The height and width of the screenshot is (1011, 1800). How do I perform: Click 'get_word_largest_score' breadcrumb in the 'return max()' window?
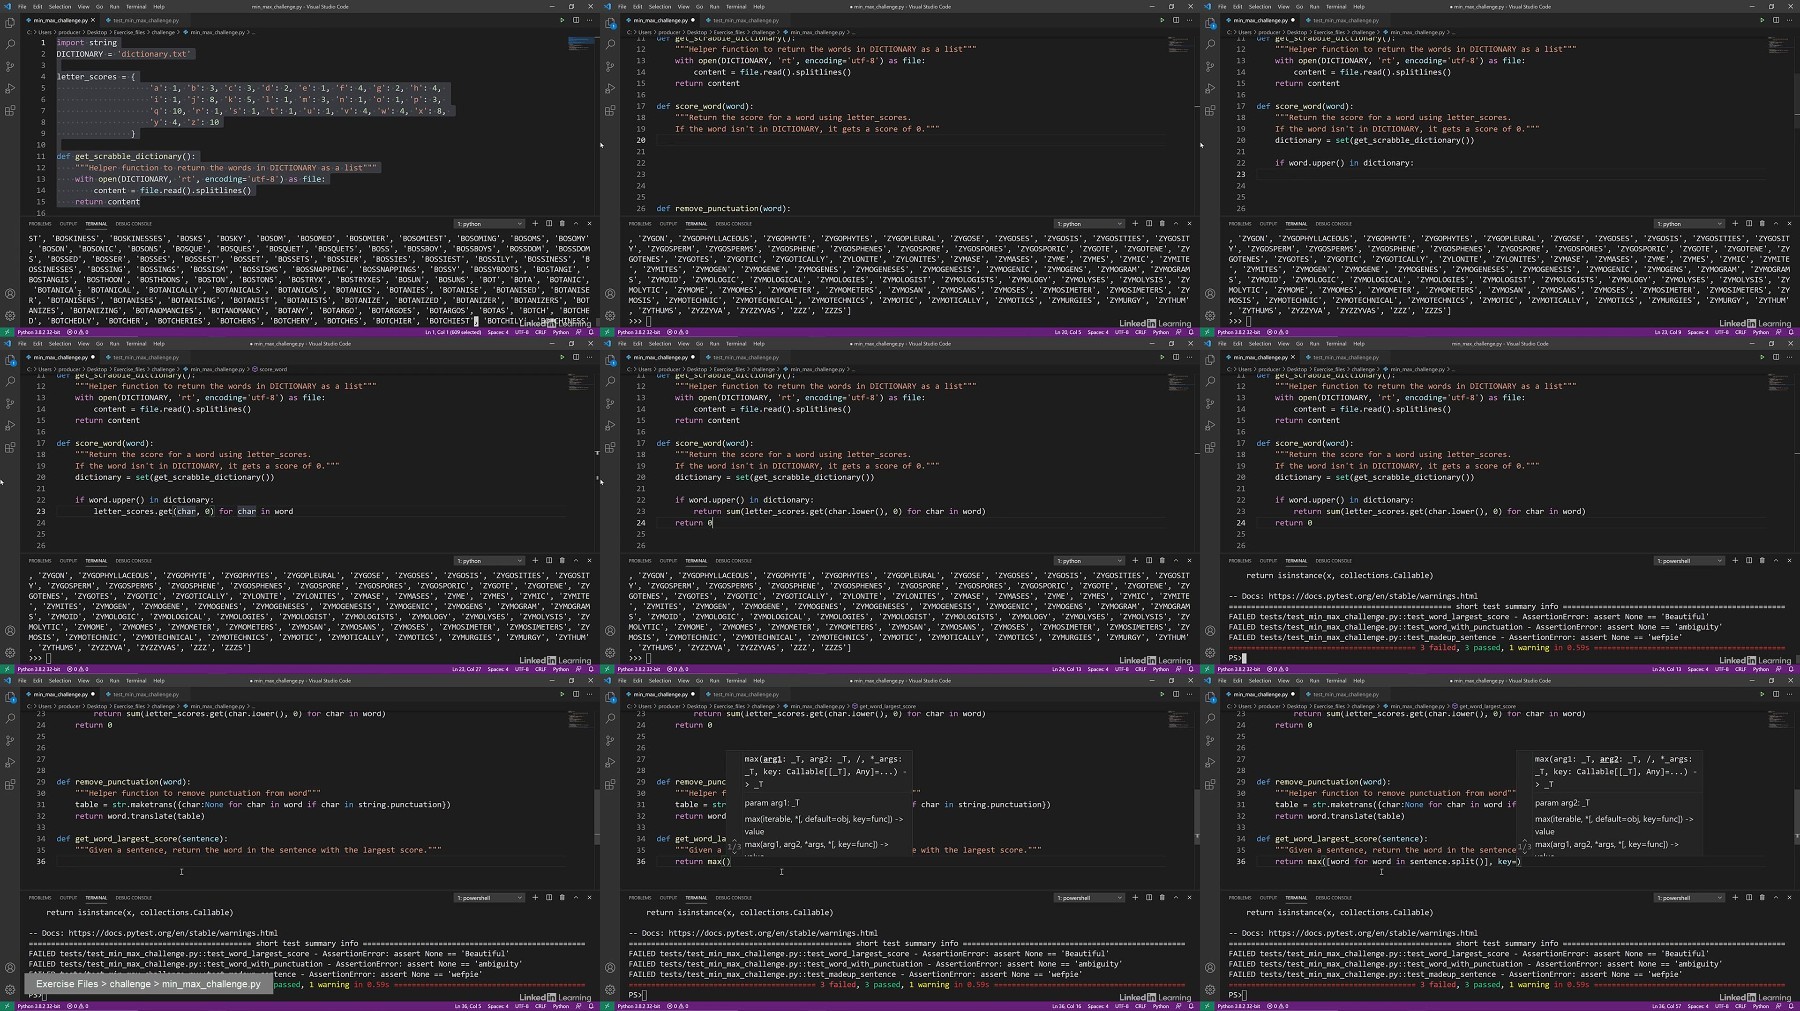coord(887,706)
